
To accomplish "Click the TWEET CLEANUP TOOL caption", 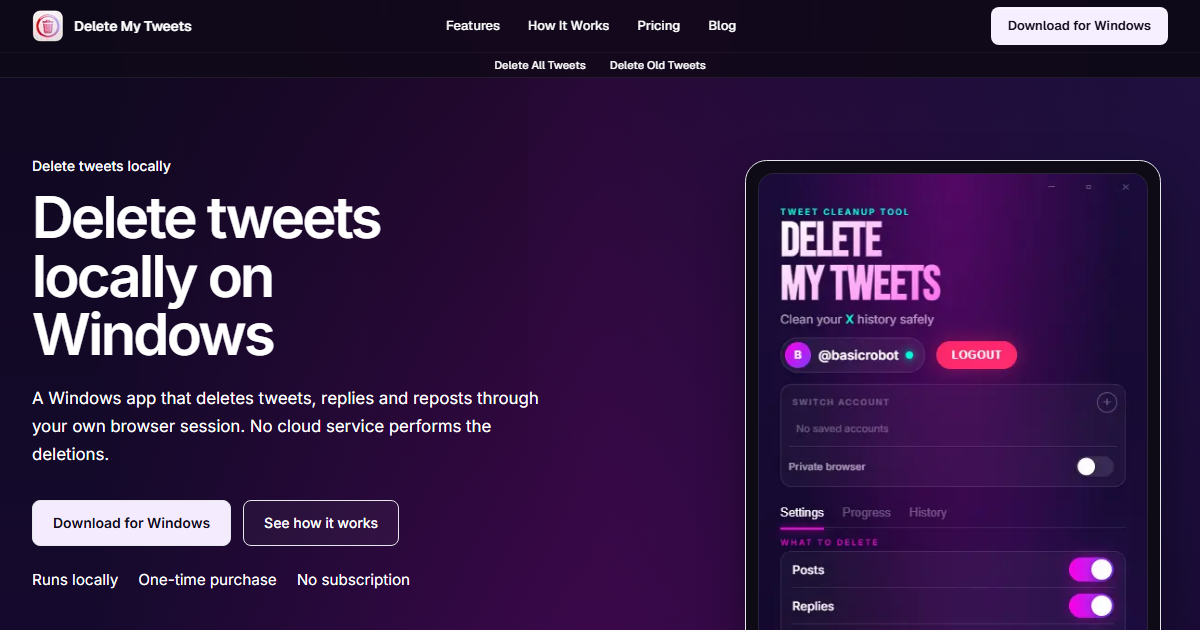I will coord(845,212).
